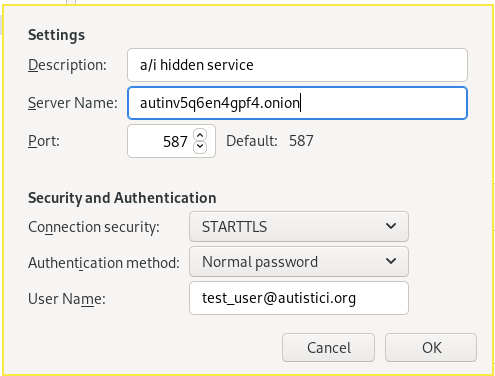Click the Default 587 port text

coord(270,141)
